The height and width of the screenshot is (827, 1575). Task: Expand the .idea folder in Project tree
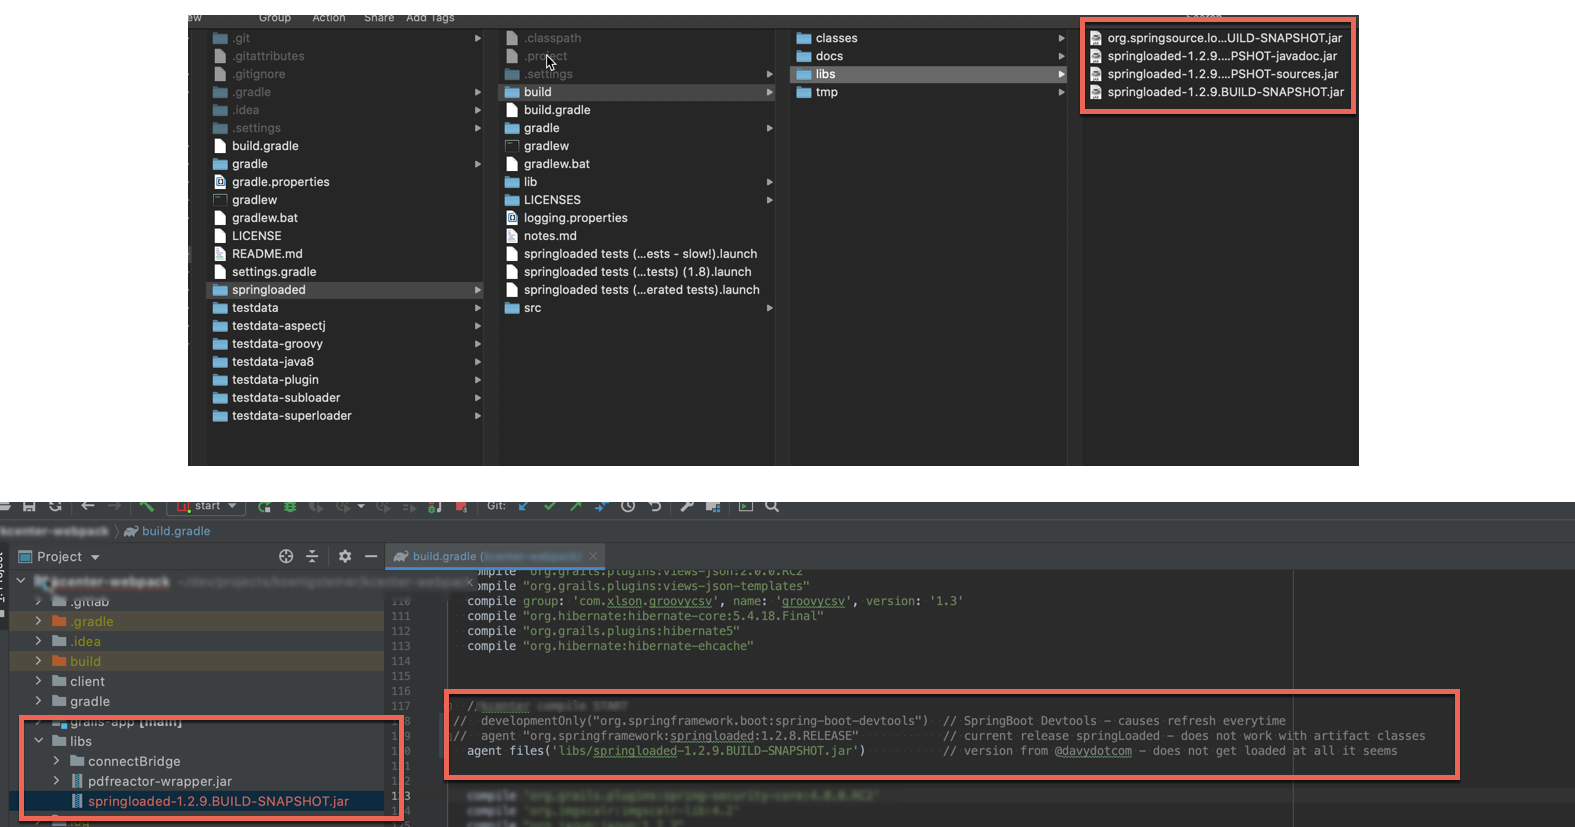coord(38,641)
